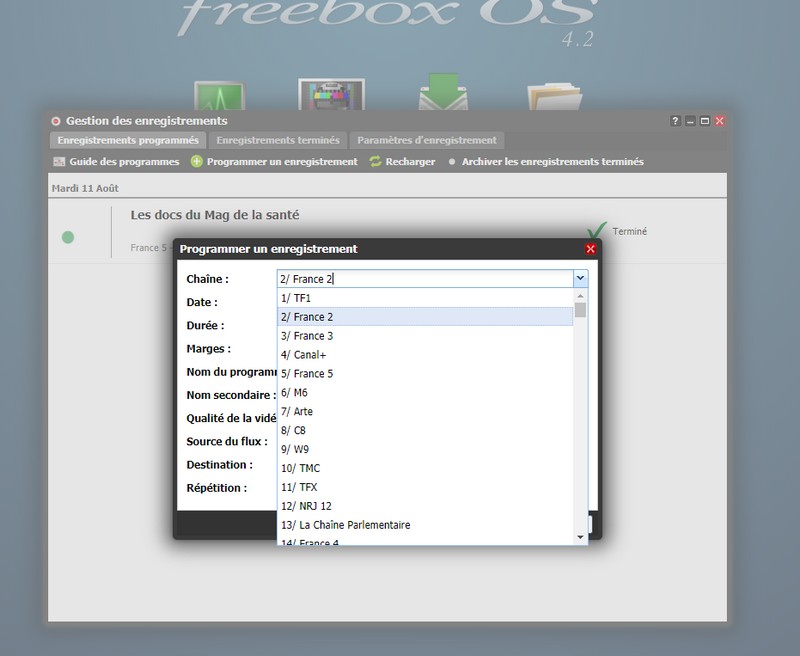Select 1/ TF1 channel

[426, 298]
